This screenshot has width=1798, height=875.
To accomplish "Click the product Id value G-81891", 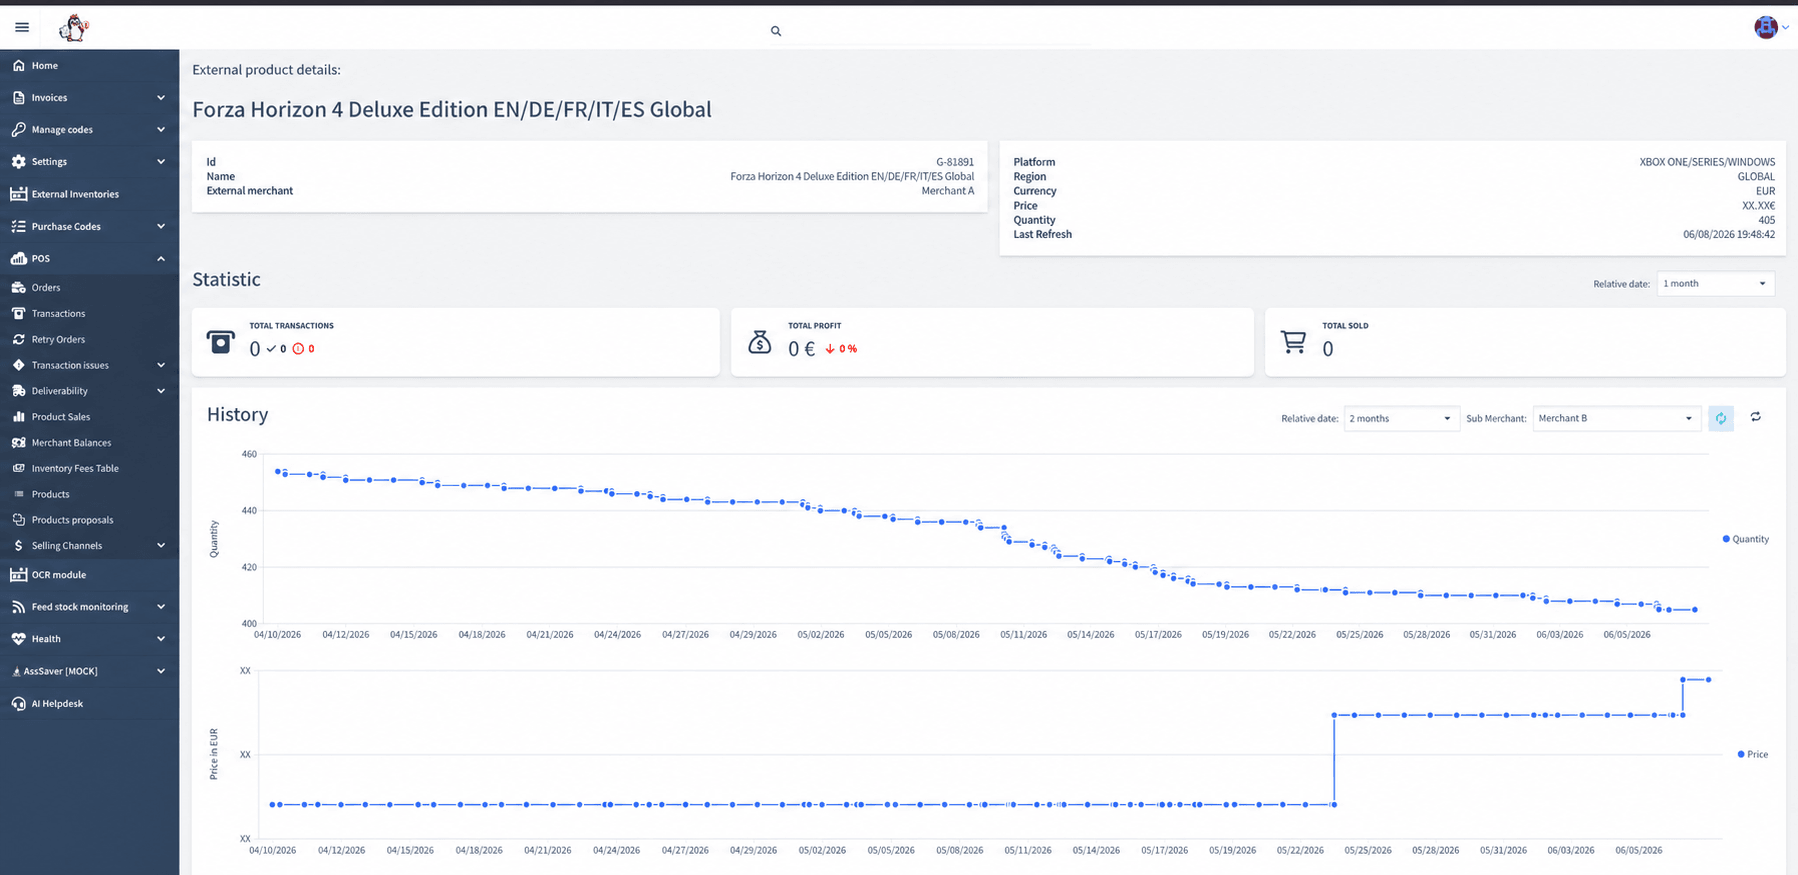I will [x=955, y=162].
